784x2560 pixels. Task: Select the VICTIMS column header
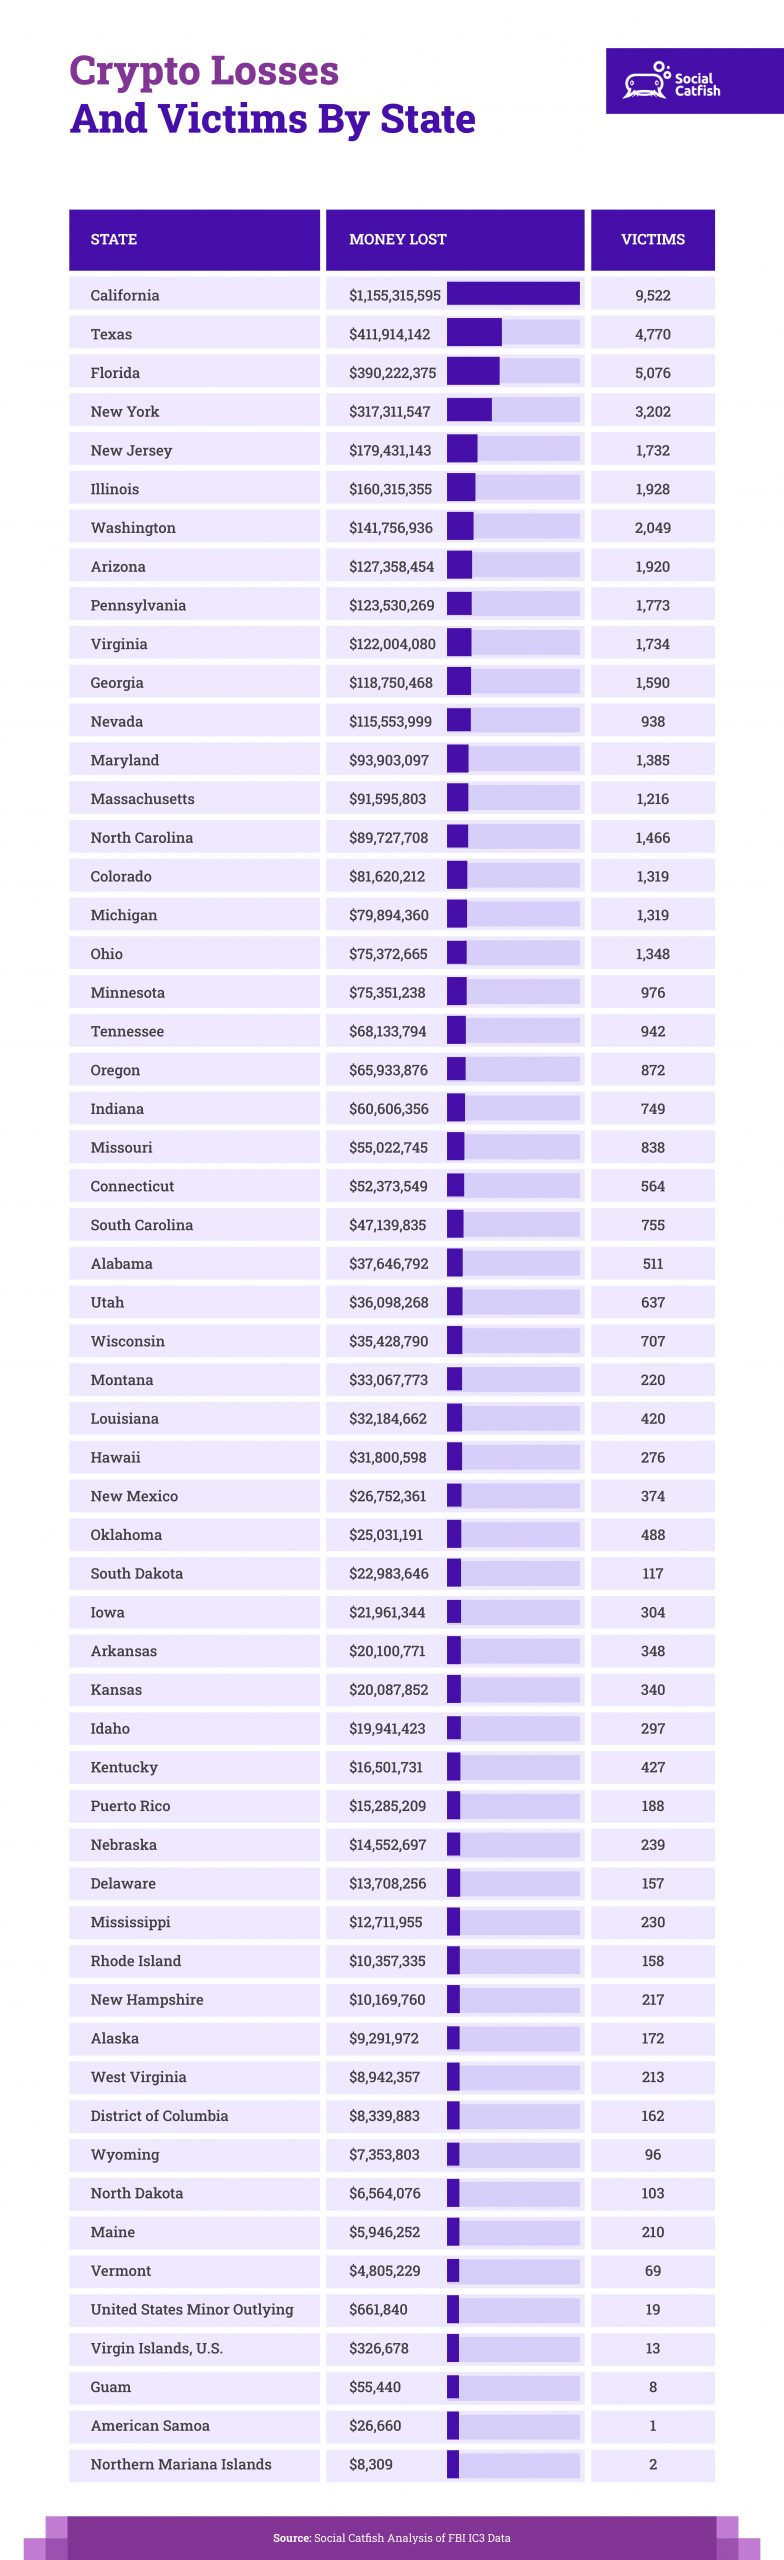653,240
